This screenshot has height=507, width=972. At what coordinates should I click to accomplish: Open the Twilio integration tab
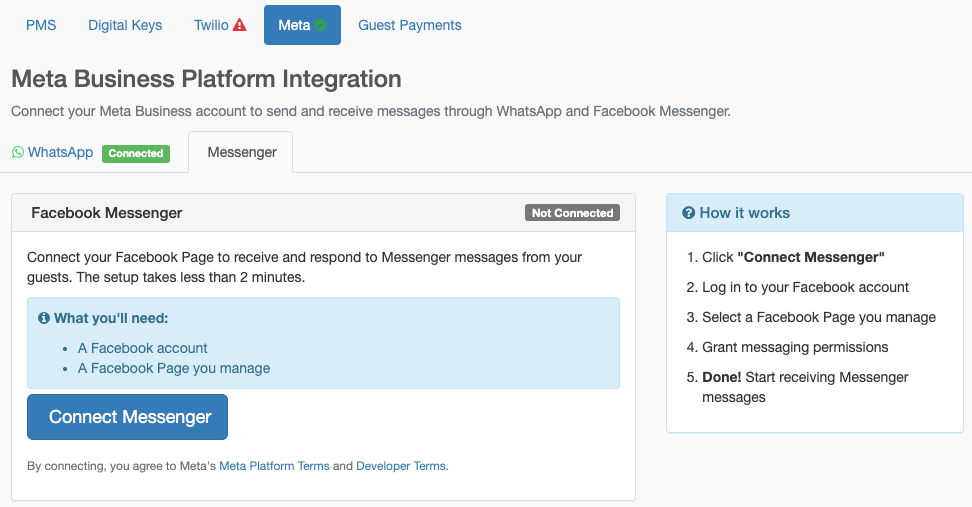211,25
